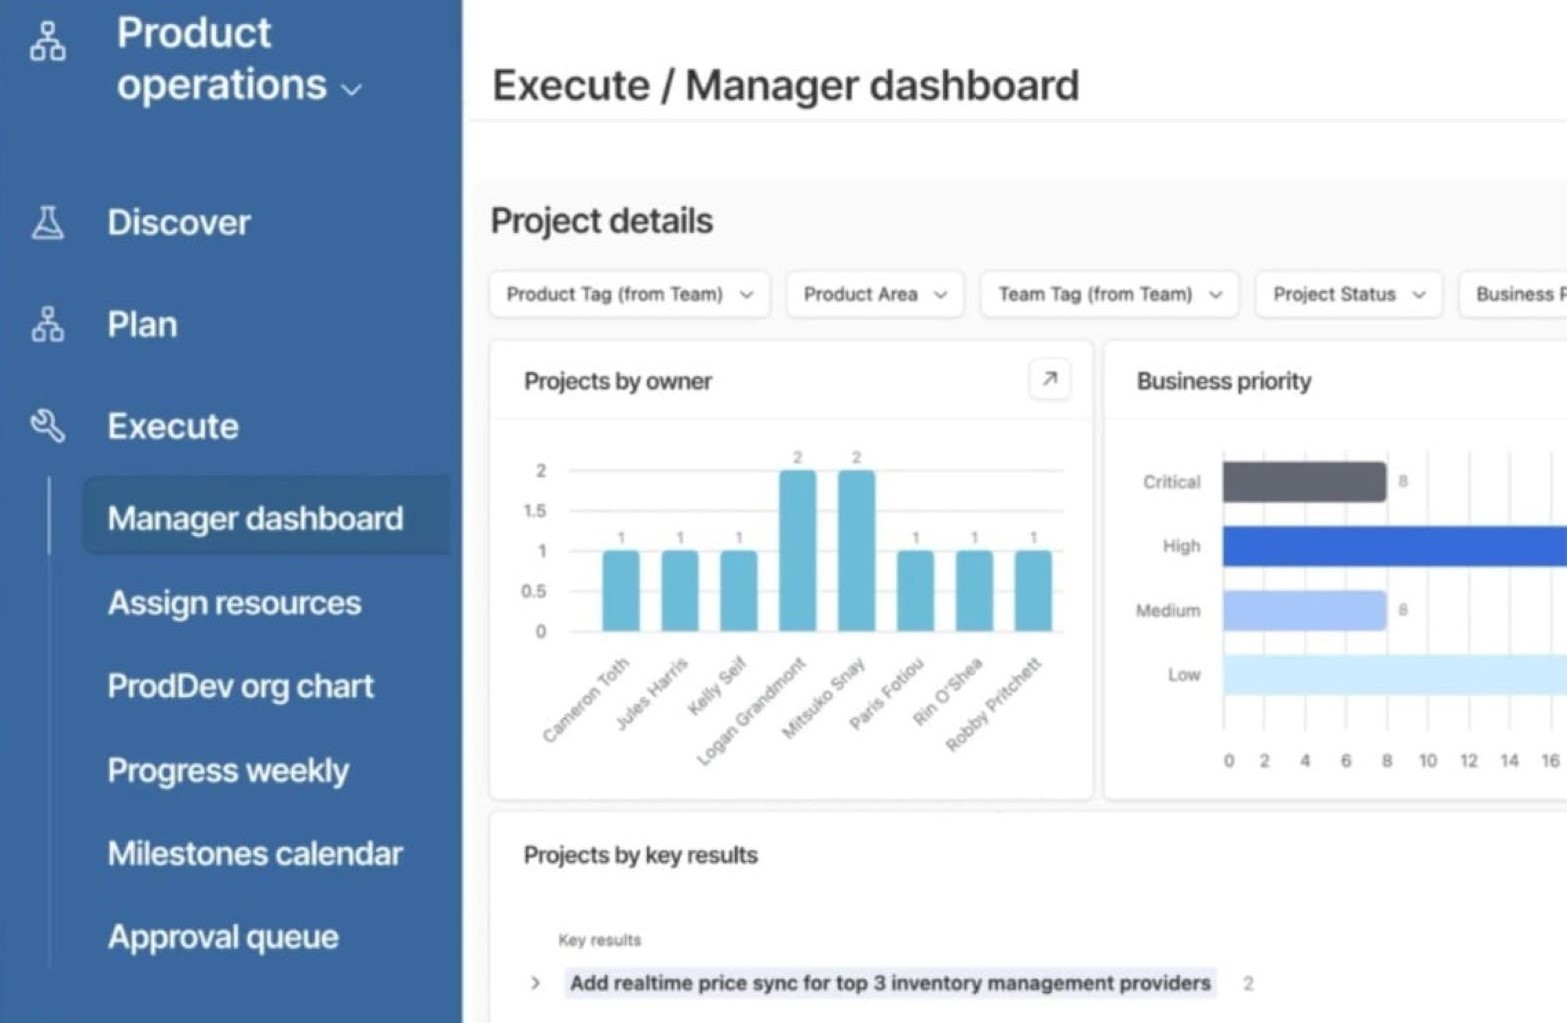Open the Product Tag (from Team) filter
The image size is (1567, 1023).
coord(629,295)
